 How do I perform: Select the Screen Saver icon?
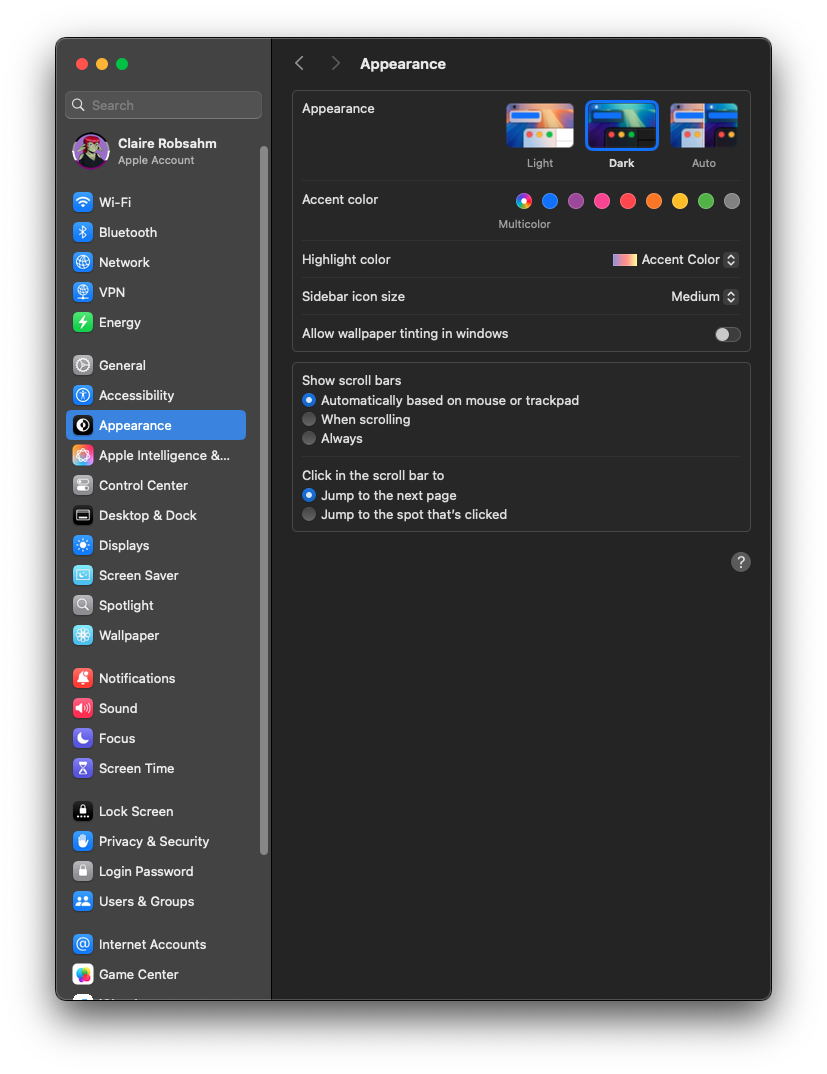(x=83, y=575)
